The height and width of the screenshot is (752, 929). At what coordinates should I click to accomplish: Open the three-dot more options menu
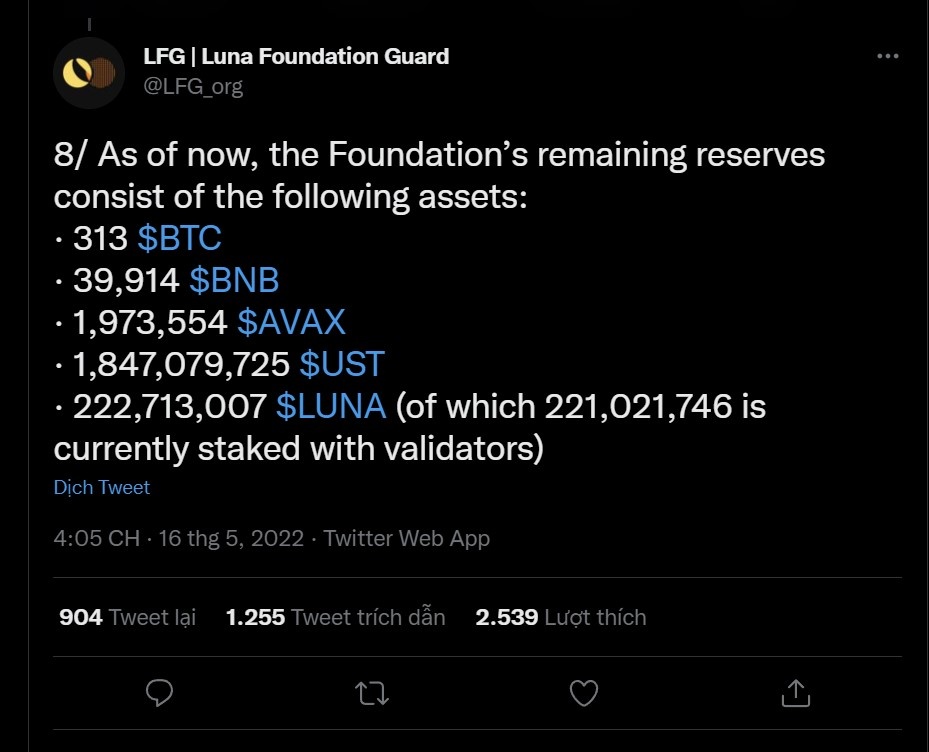coord(887,57)
